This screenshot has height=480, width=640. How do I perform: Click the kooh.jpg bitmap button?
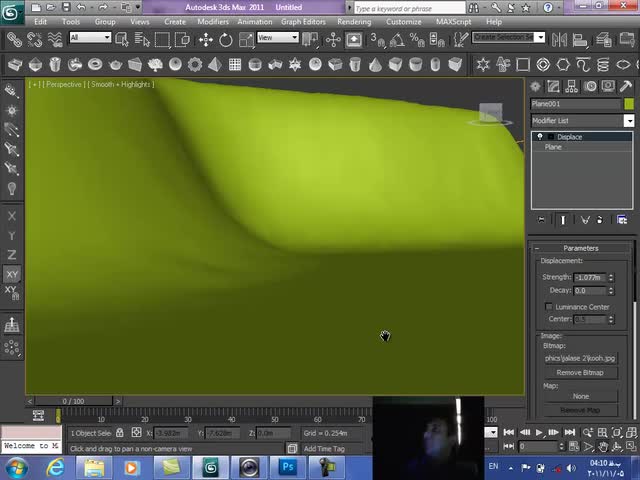(580, 358)
